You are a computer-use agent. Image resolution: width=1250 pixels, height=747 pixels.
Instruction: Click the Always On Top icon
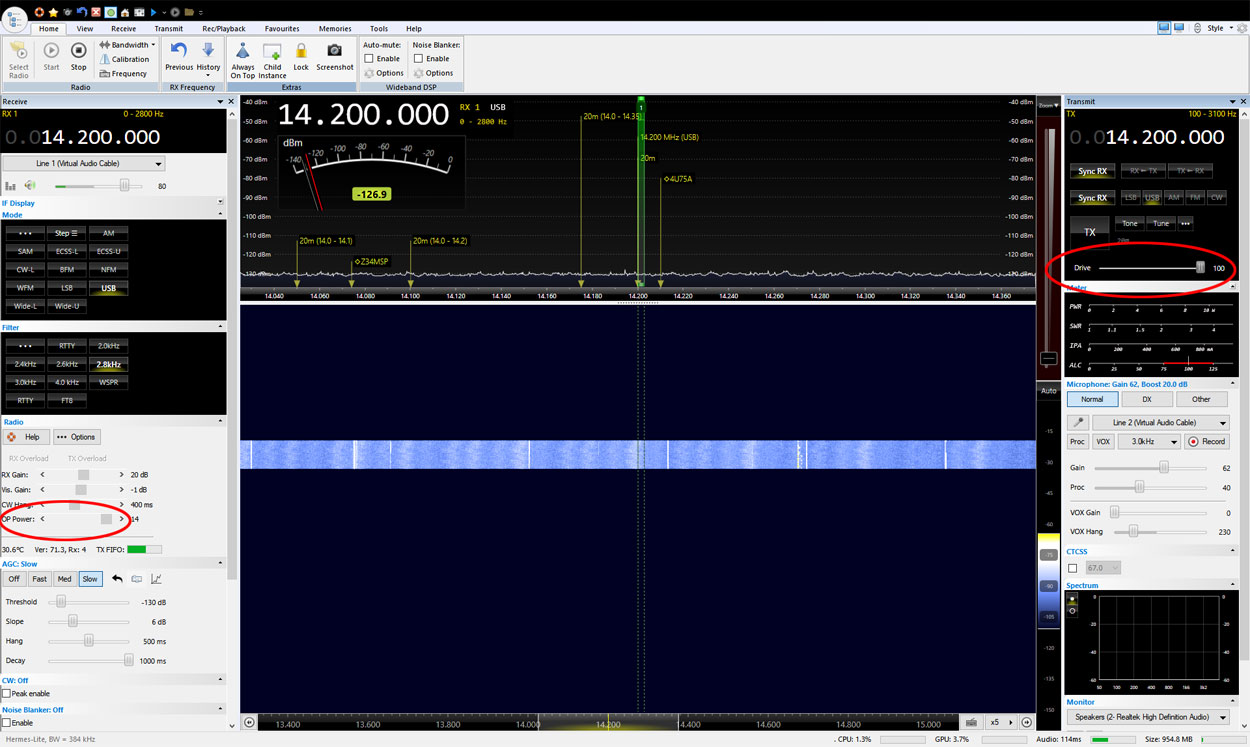point(243,51)
